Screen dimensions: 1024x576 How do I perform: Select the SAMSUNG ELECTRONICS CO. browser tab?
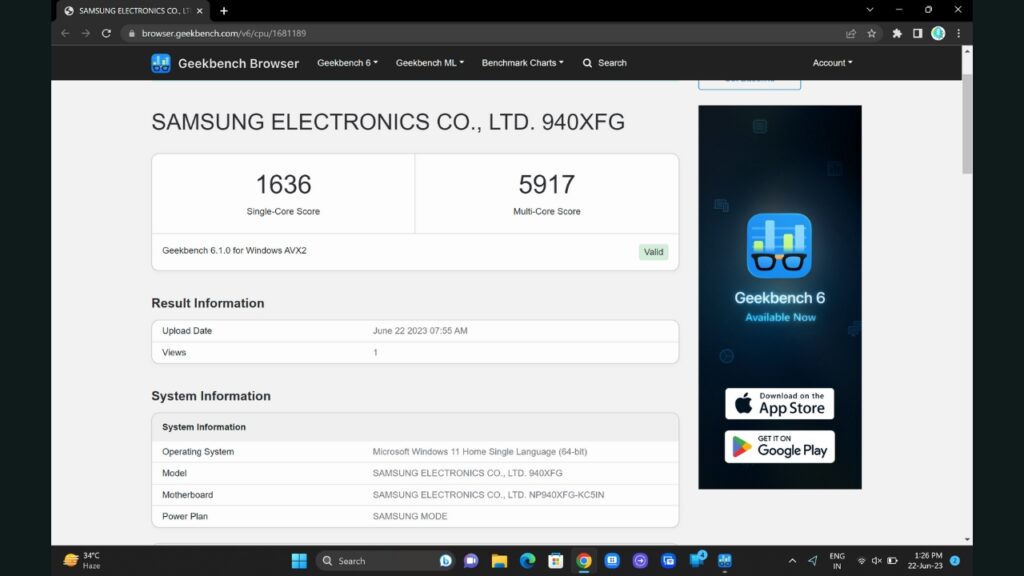coord(133,11)
